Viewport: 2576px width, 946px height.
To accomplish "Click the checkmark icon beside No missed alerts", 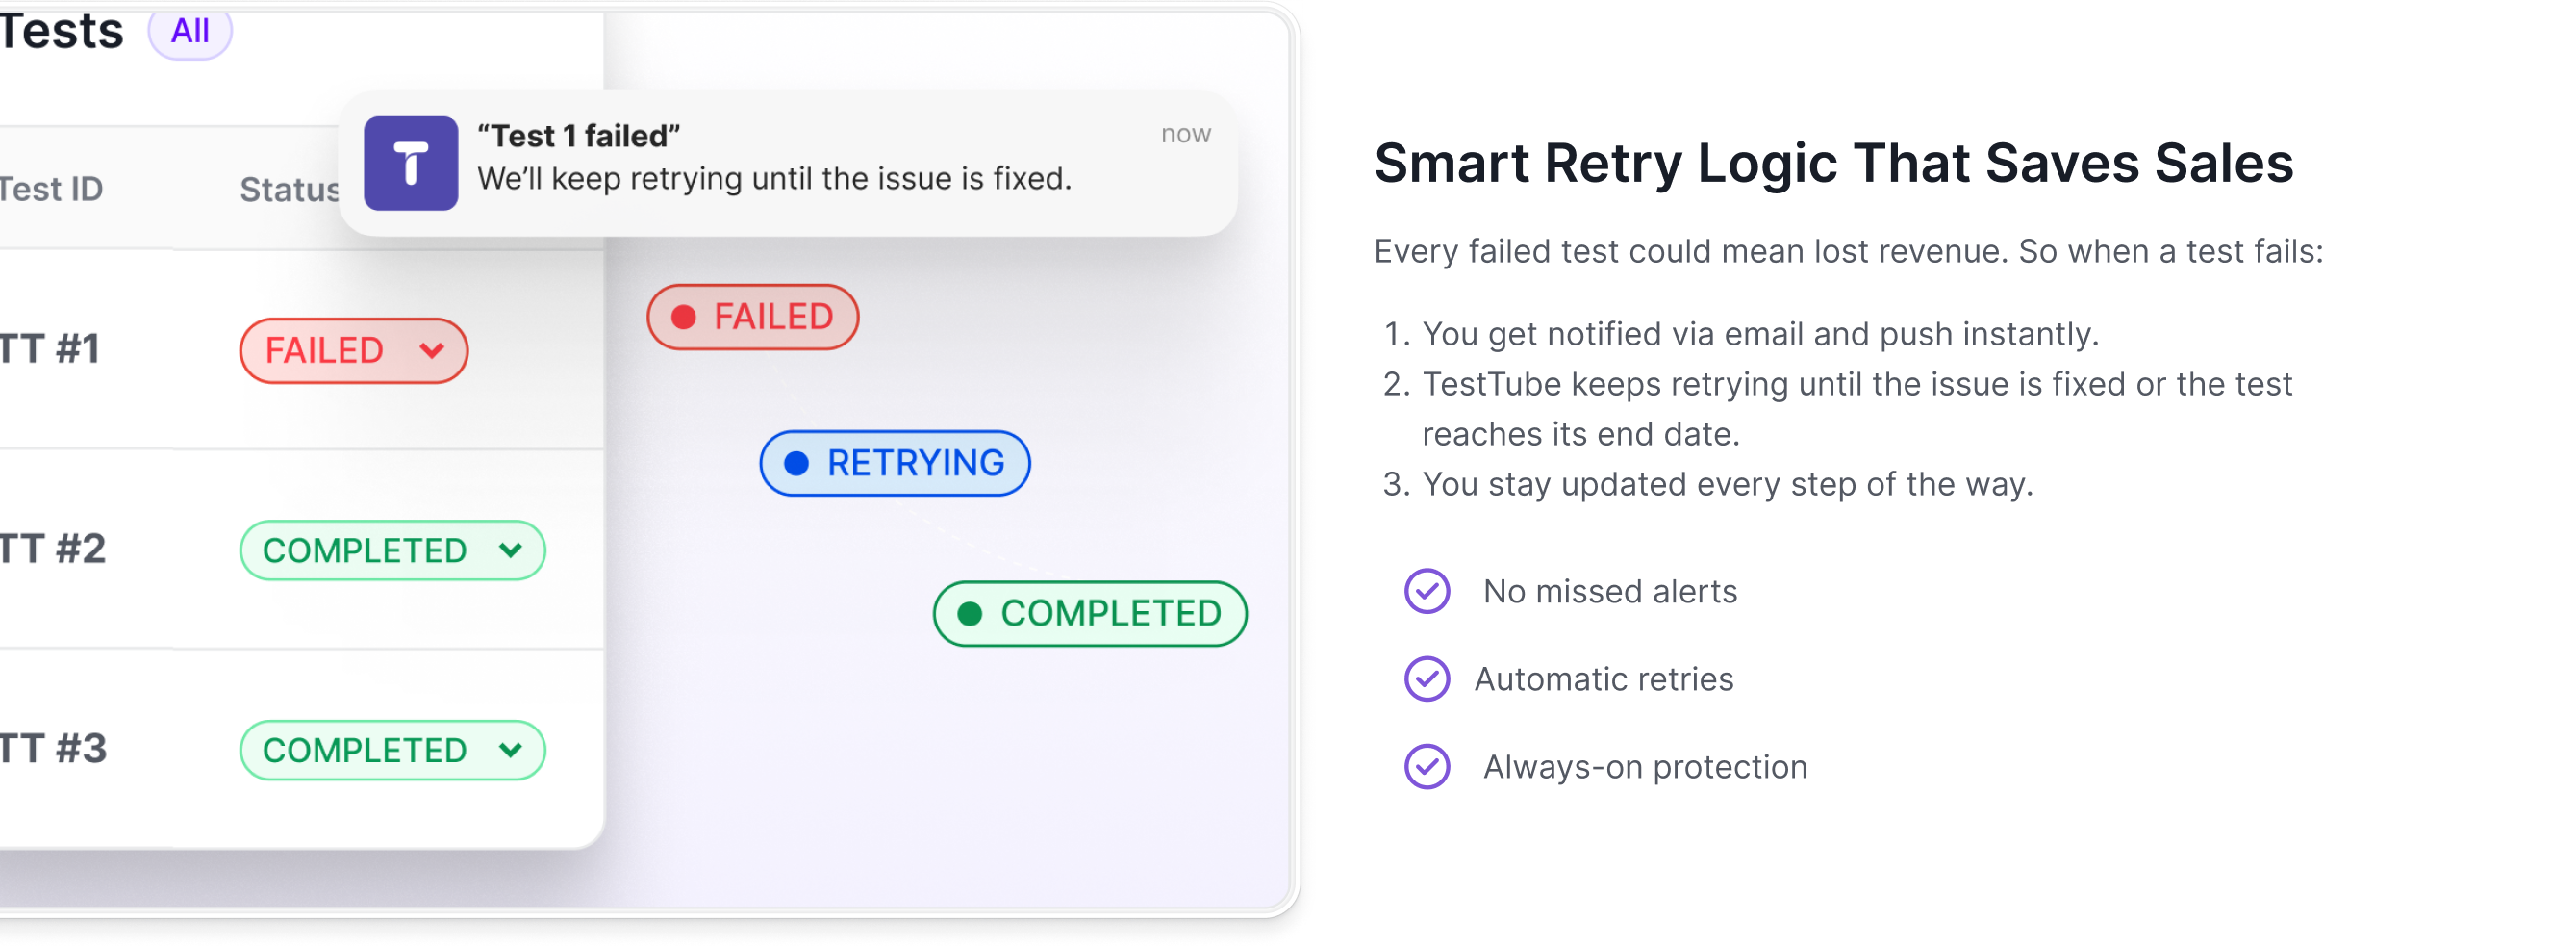I will 1427,591.
